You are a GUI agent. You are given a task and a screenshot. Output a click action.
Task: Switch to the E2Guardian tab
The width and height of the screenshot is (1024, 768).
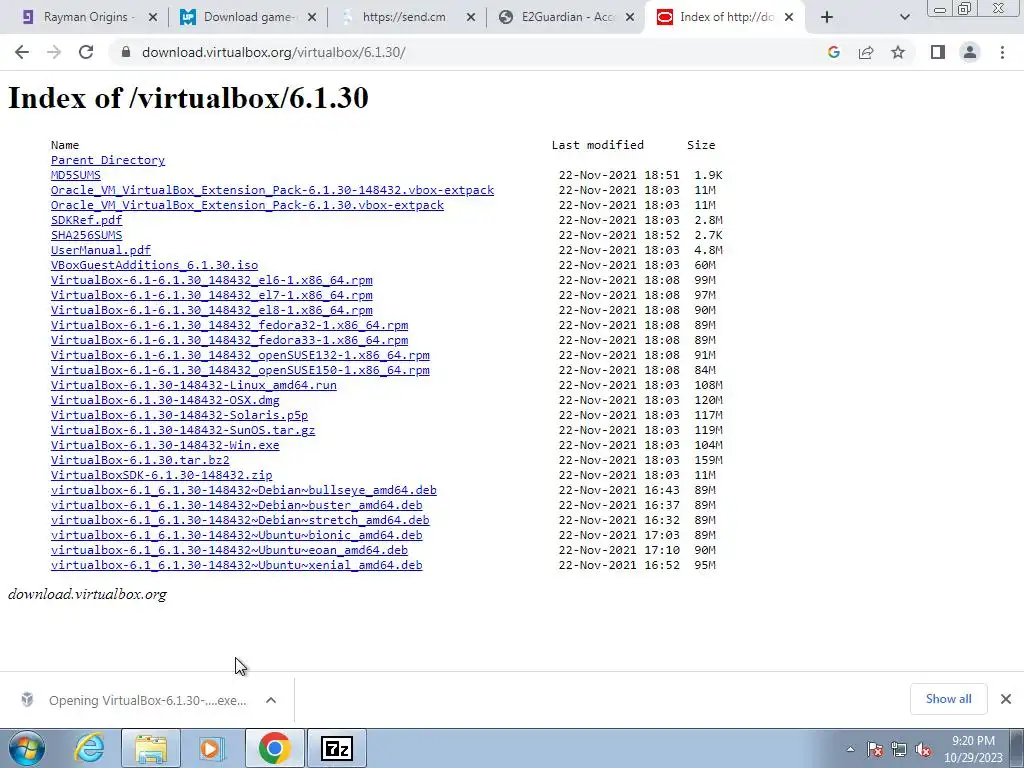coord(566,17)
